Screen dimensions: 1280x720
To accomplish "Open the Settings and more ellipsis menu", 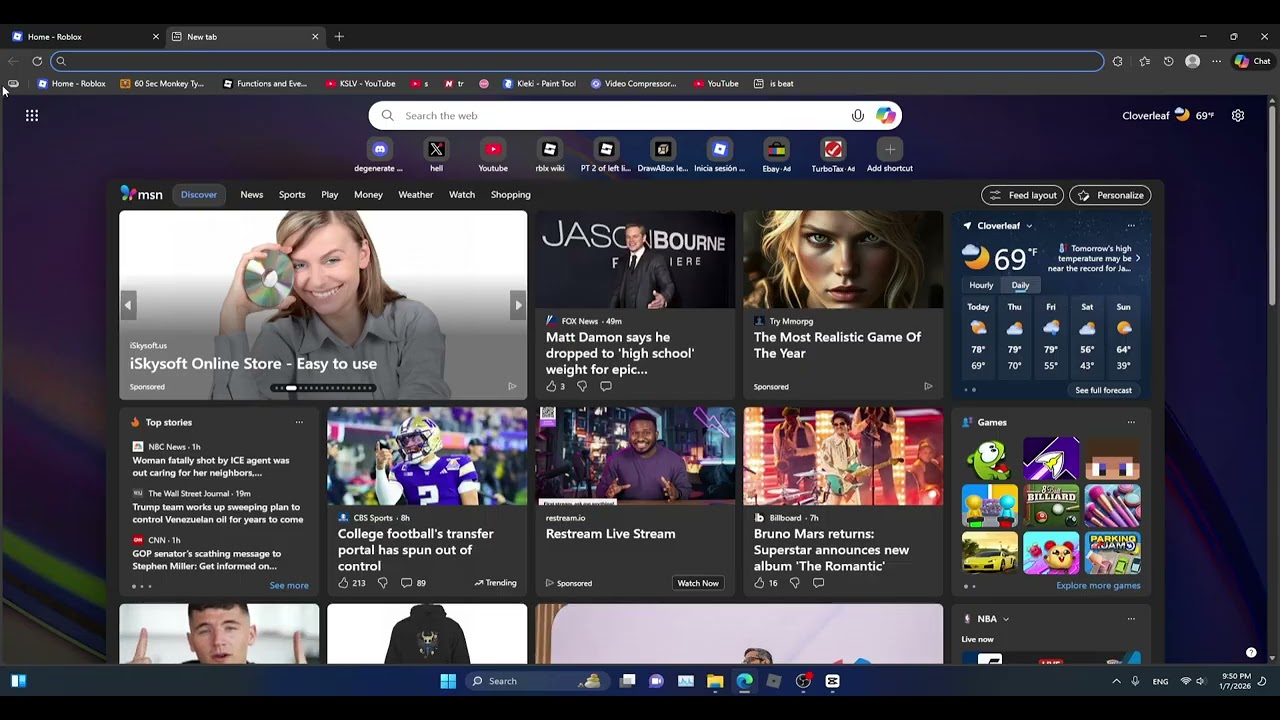I will [1216, 61].
